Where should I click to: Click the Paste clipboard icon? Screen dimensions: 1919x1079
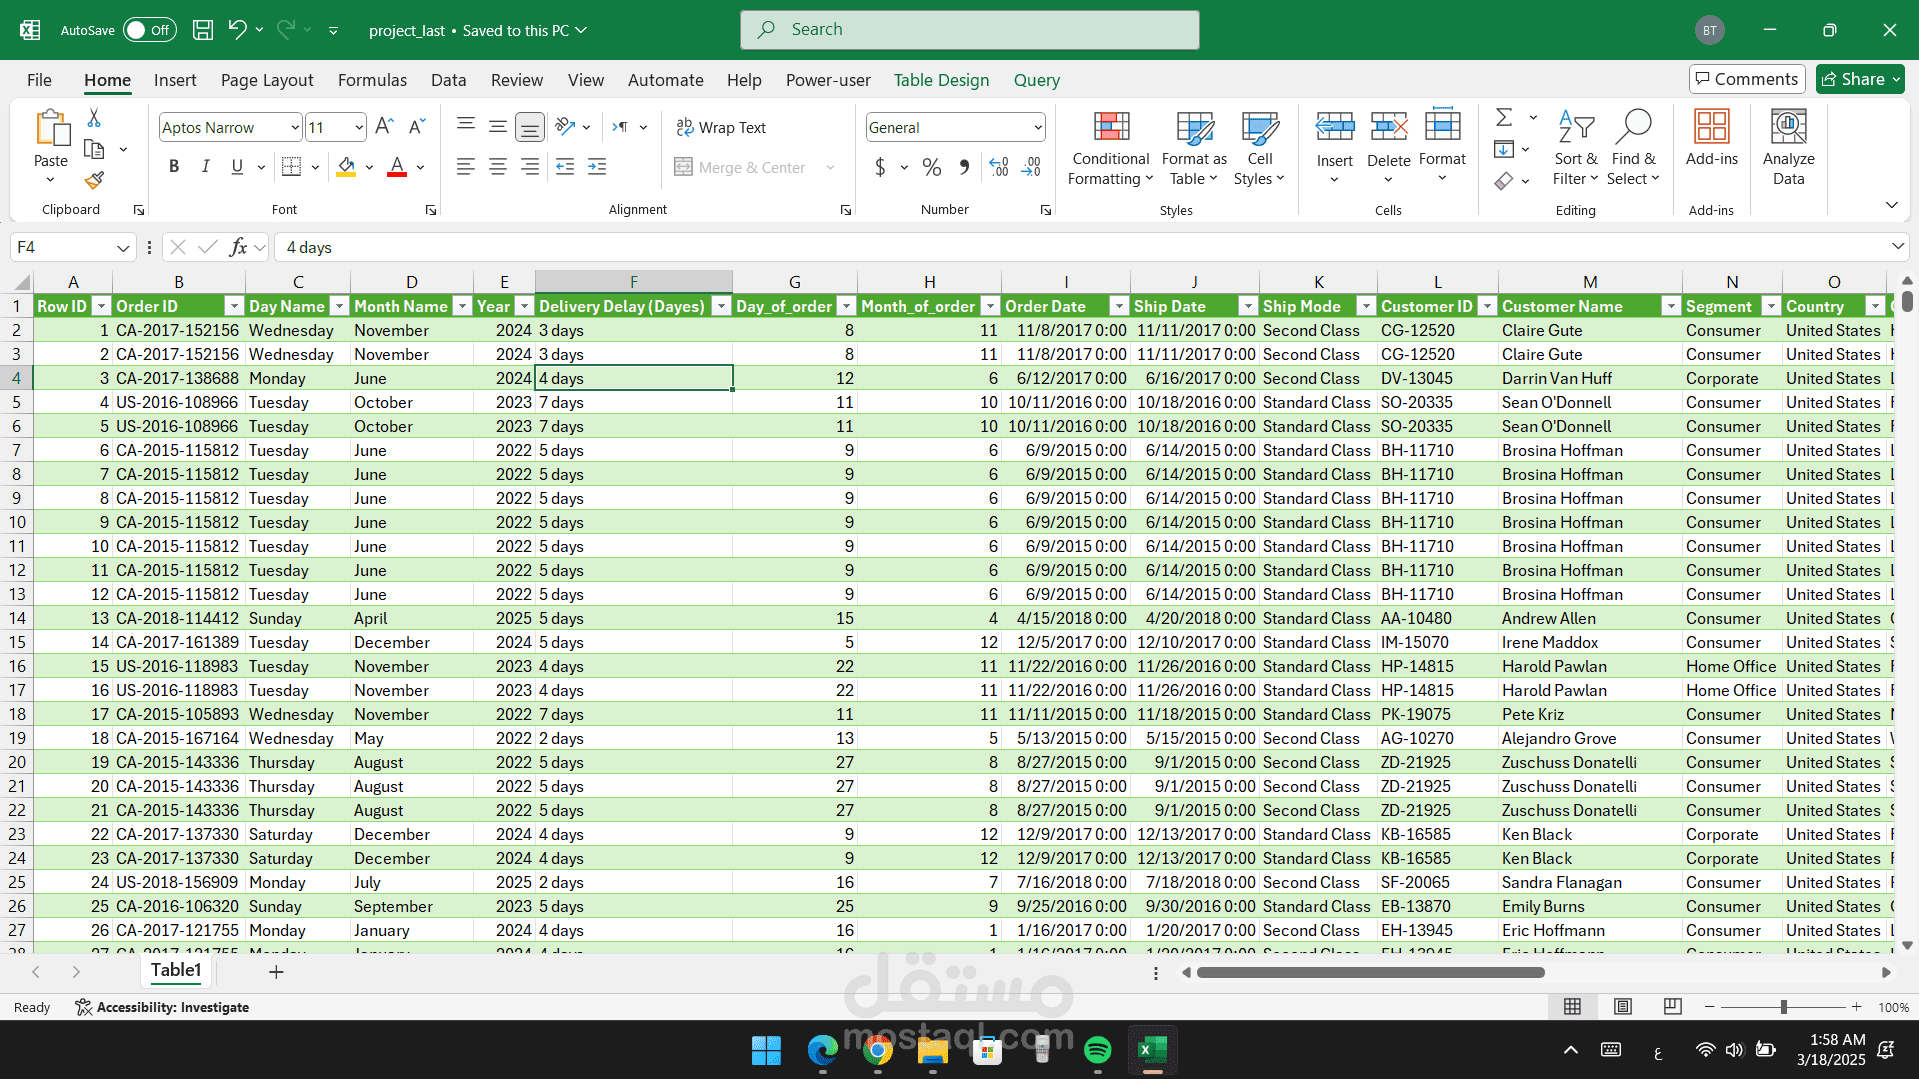[x=51, y=130]
